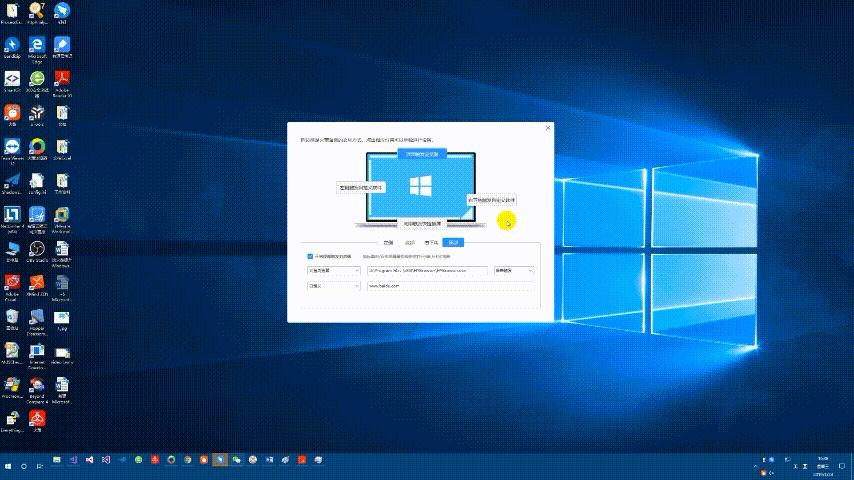Show hidden system tray icons chevron

(755, 467)
